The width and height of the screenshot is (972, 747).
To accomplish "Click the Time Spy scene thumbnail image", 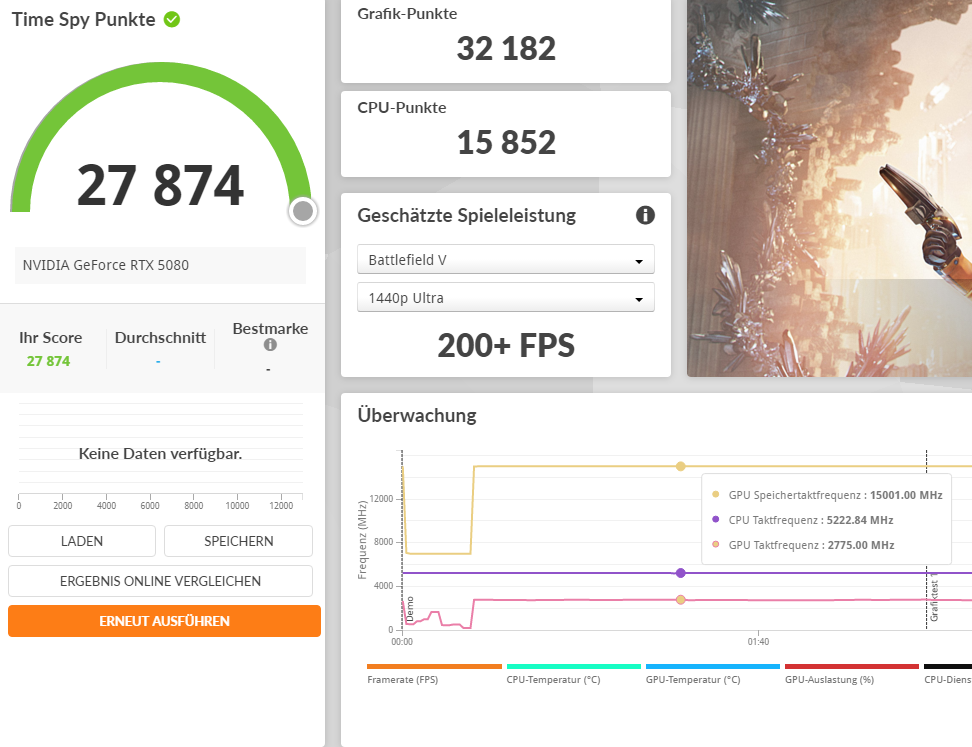I will pyautogui.click(x=829, y=188).
